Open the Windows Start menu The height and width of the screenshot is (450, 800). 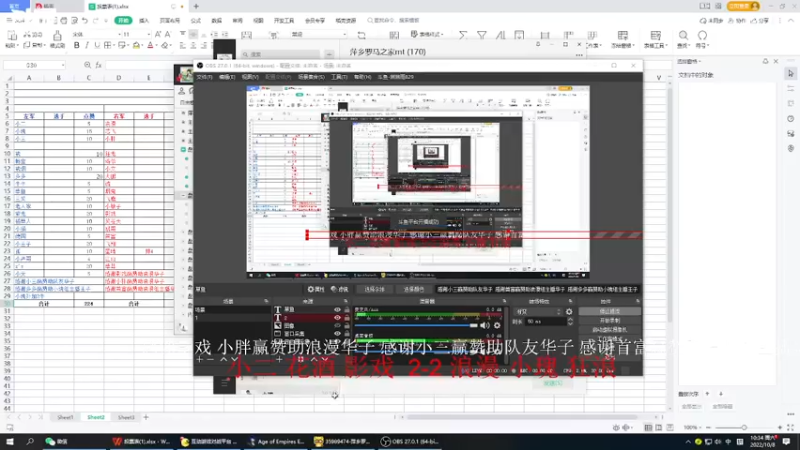tap(10, 441)
